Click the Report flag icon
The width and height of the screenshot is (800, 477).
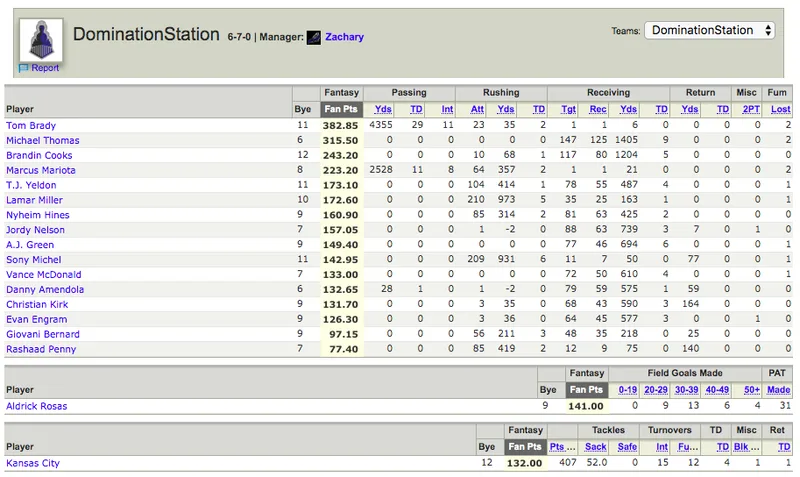coord(23,68)
